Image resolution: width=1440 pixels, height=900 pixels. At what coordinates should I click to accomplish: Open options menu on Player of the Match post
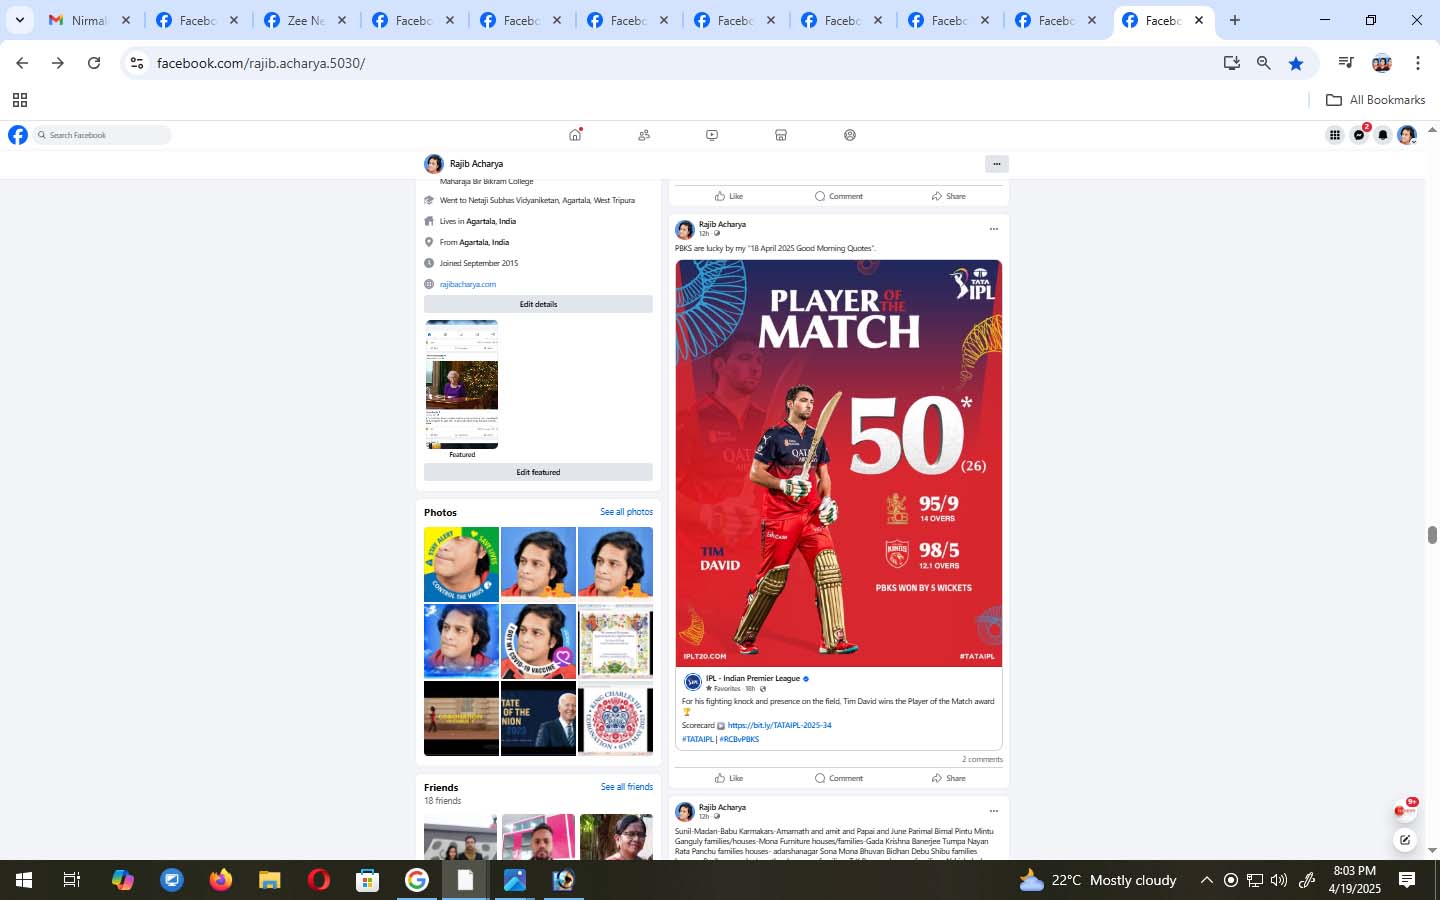click(x=993, y=229)
